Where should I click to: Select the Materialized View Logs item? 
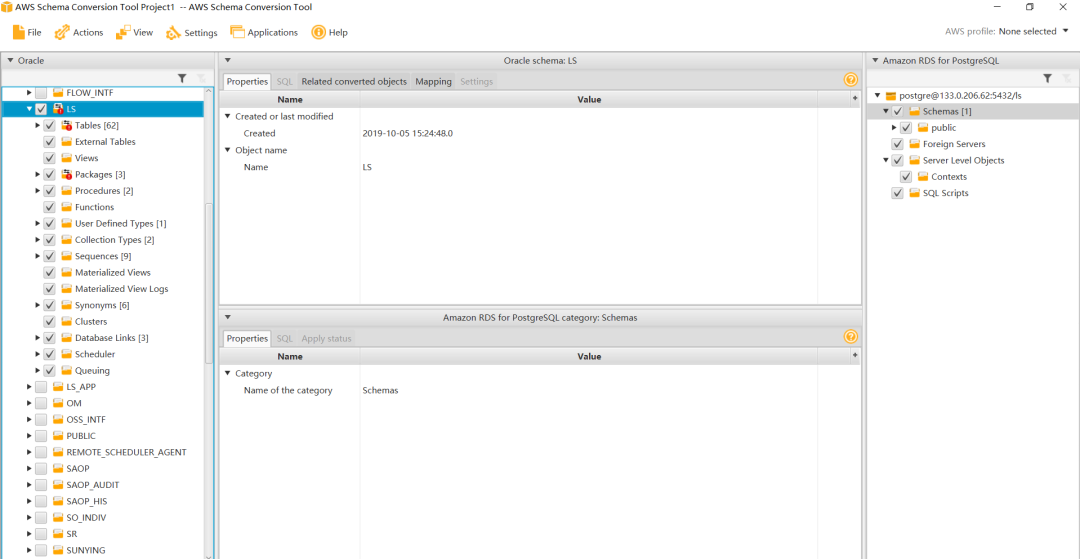121,289
